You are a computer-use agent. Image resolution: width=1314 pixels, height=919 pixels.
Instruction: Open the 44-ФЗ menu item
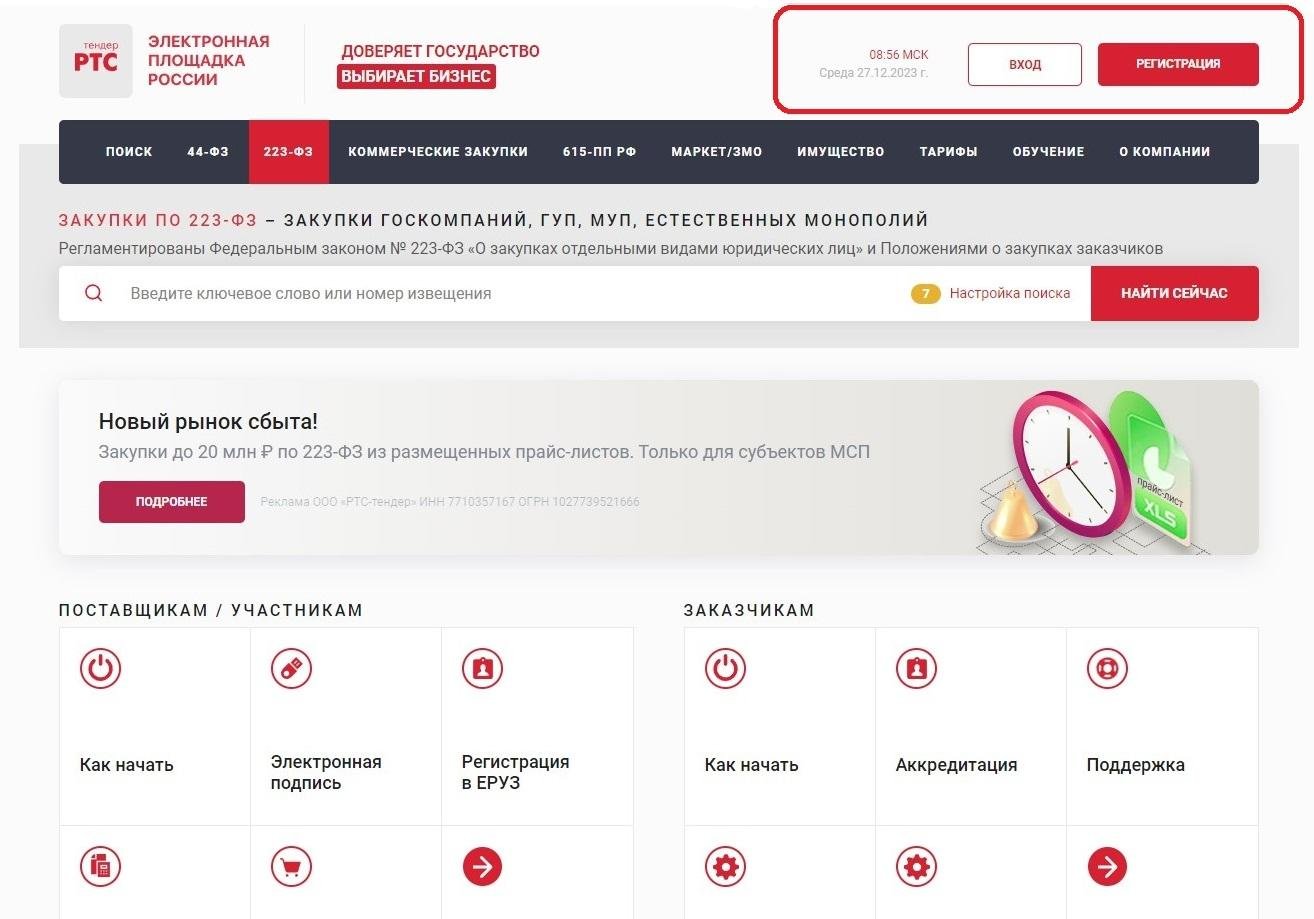point(208,152)
